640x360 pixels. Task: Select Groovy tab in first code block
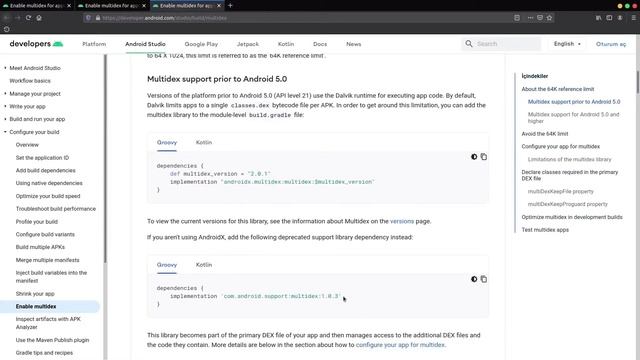coord(167,142)
